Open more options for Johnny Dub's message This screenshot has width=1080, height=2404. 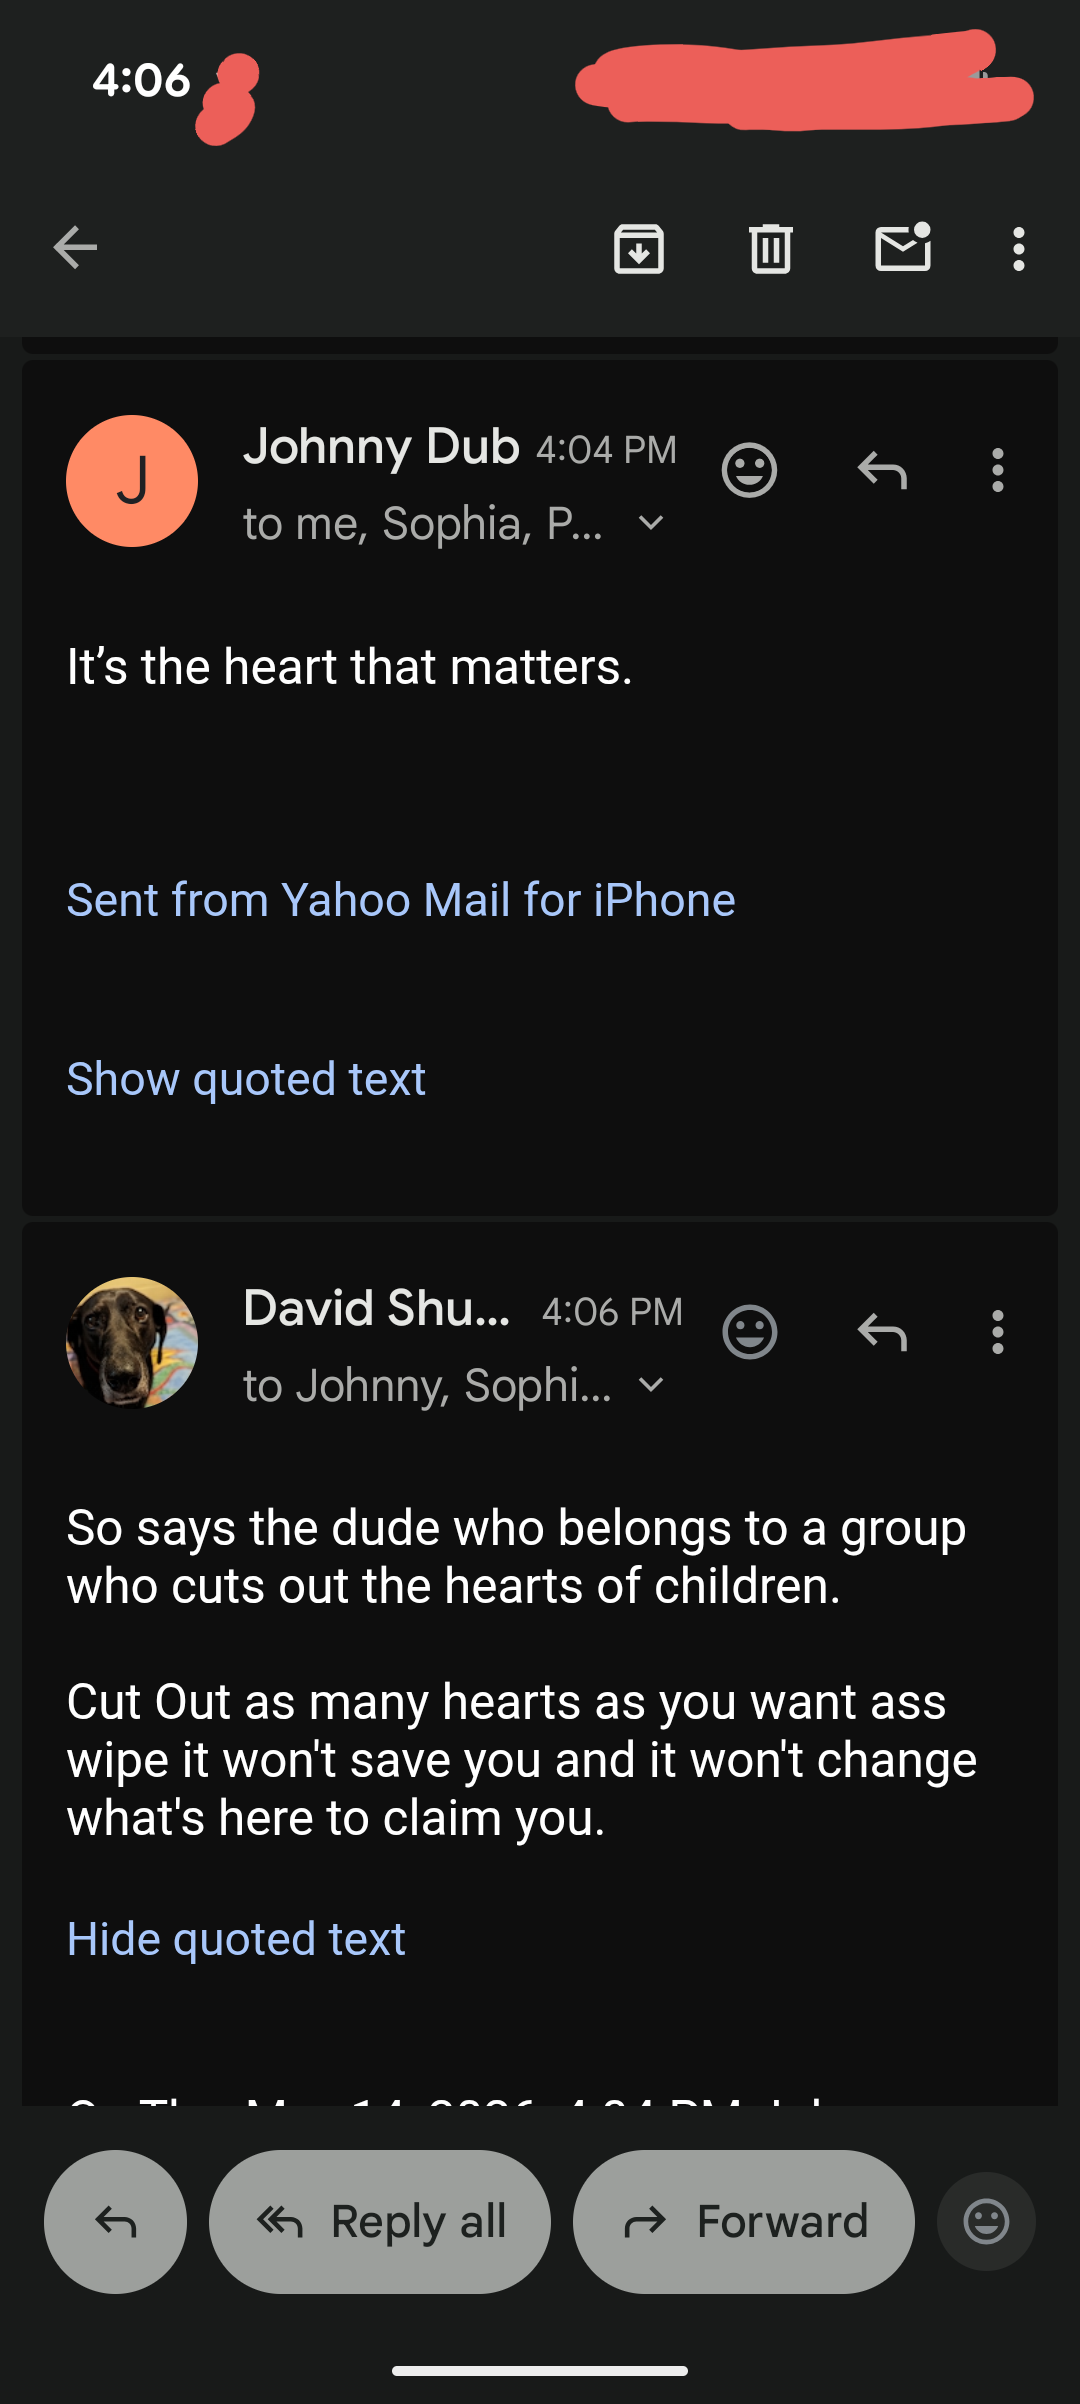tap(997, 469)
